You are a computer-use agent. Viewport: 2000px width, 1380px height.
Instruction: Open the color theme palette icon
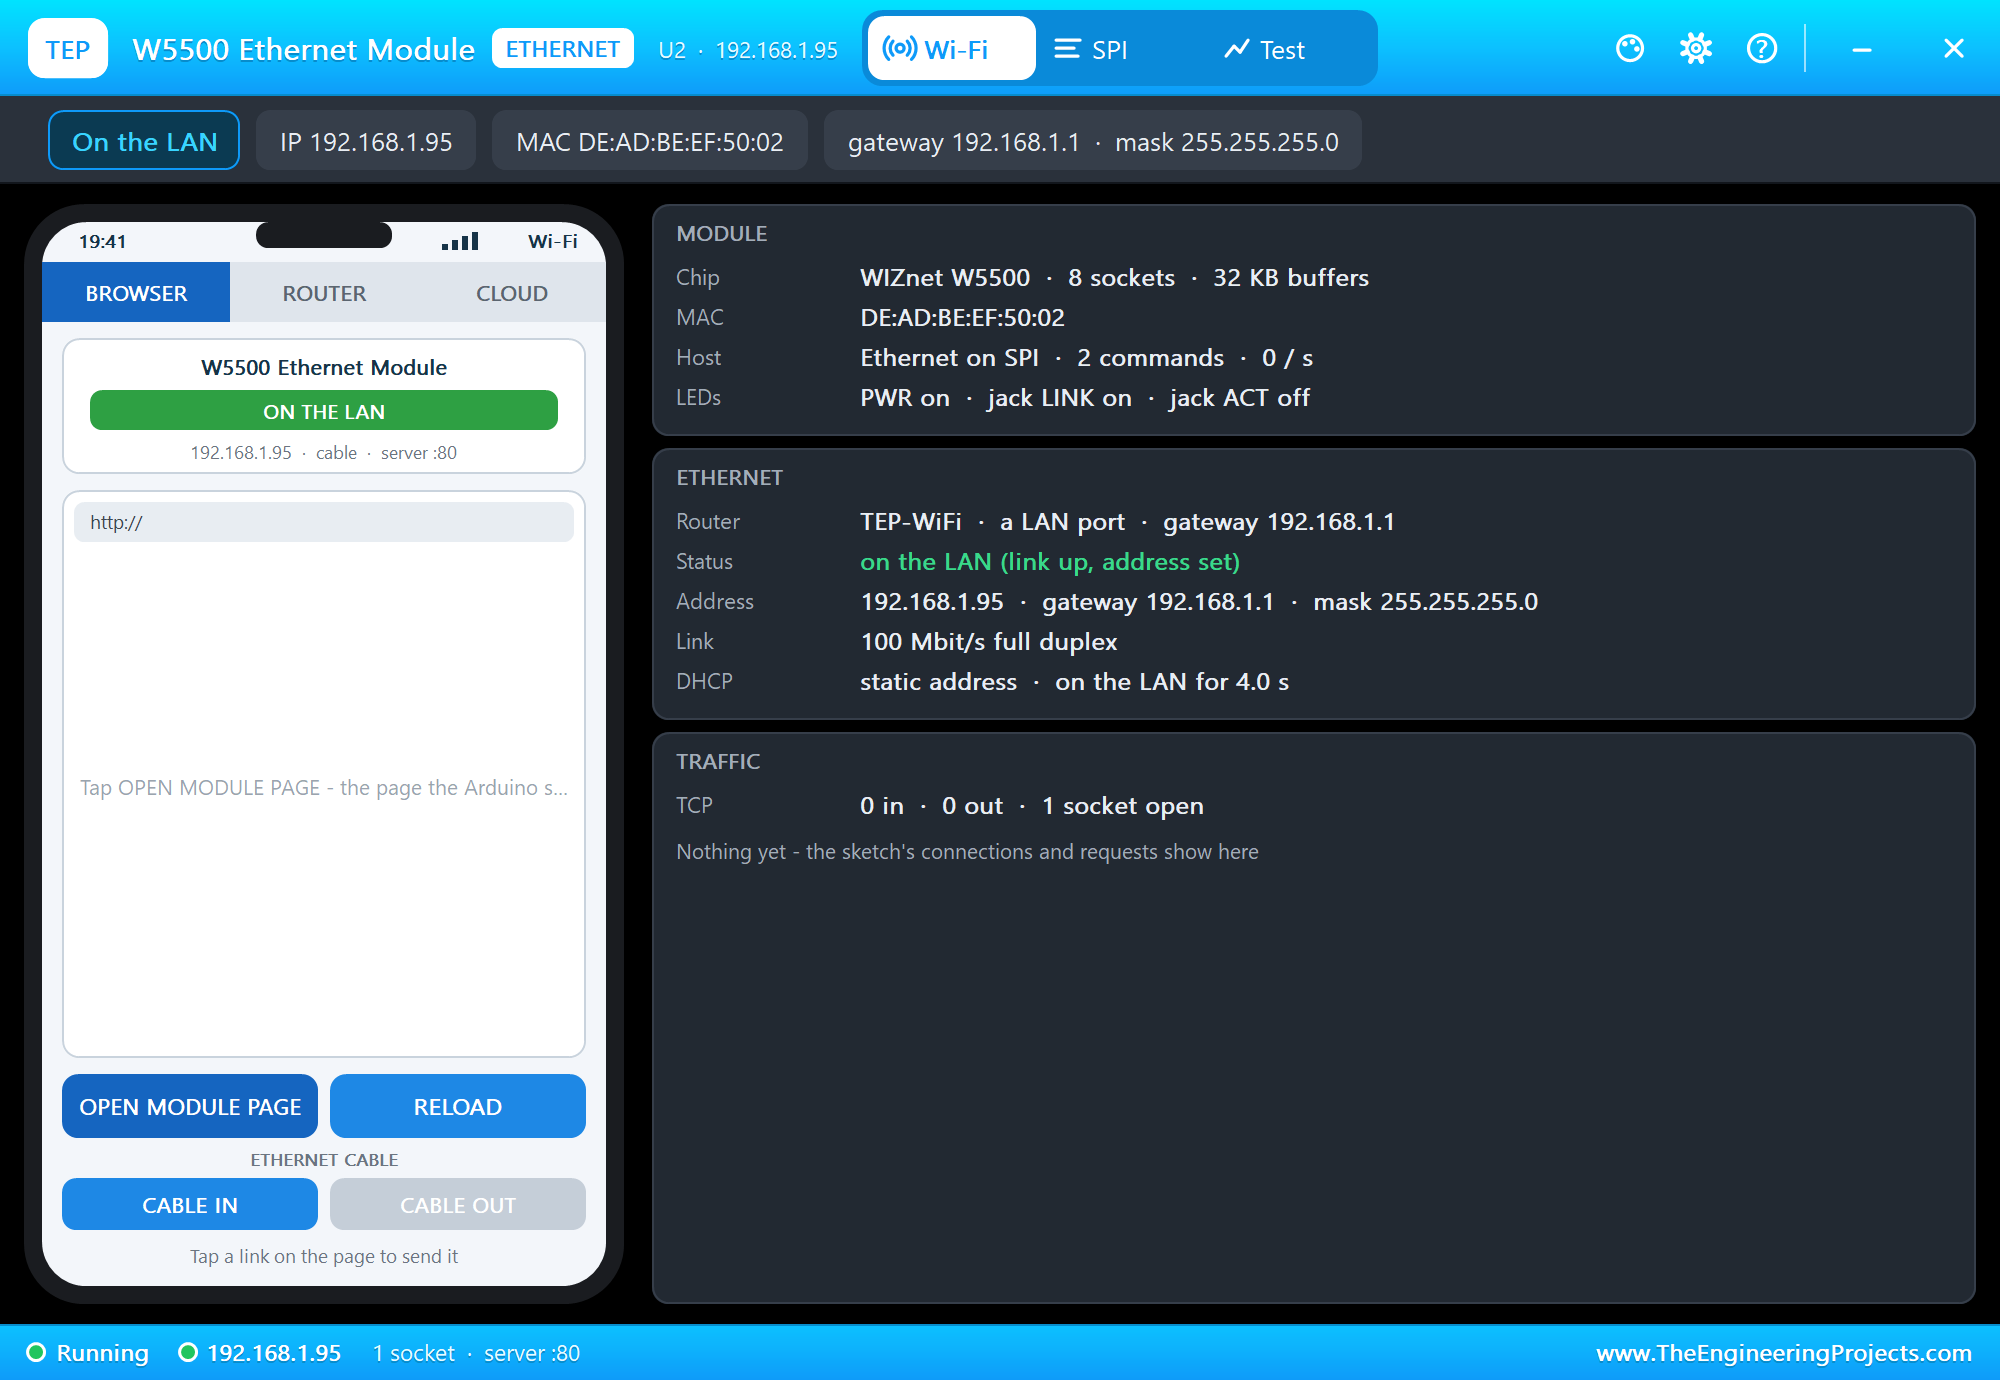pos(1630,48)
